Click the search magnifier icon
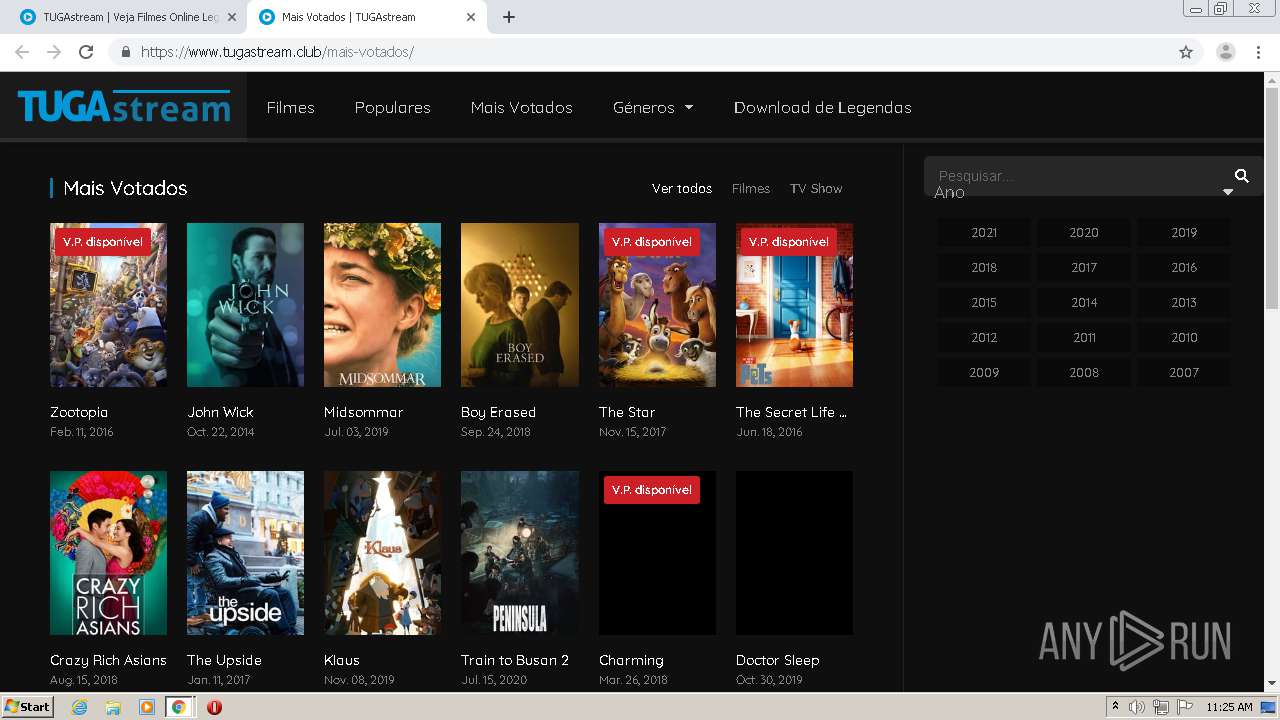Image resolution: width=1280 pixels, height=720 pixels. click(1241, 176)
